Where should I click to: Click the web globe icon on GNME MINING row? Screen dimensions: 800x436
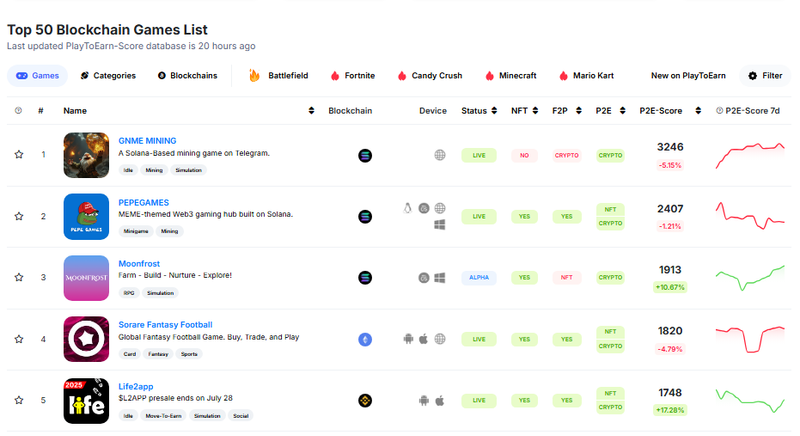(440, 155)
